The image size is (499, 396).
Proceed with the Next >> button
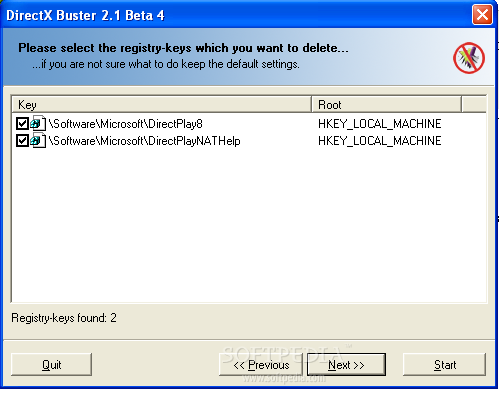(x=346, y=365)
